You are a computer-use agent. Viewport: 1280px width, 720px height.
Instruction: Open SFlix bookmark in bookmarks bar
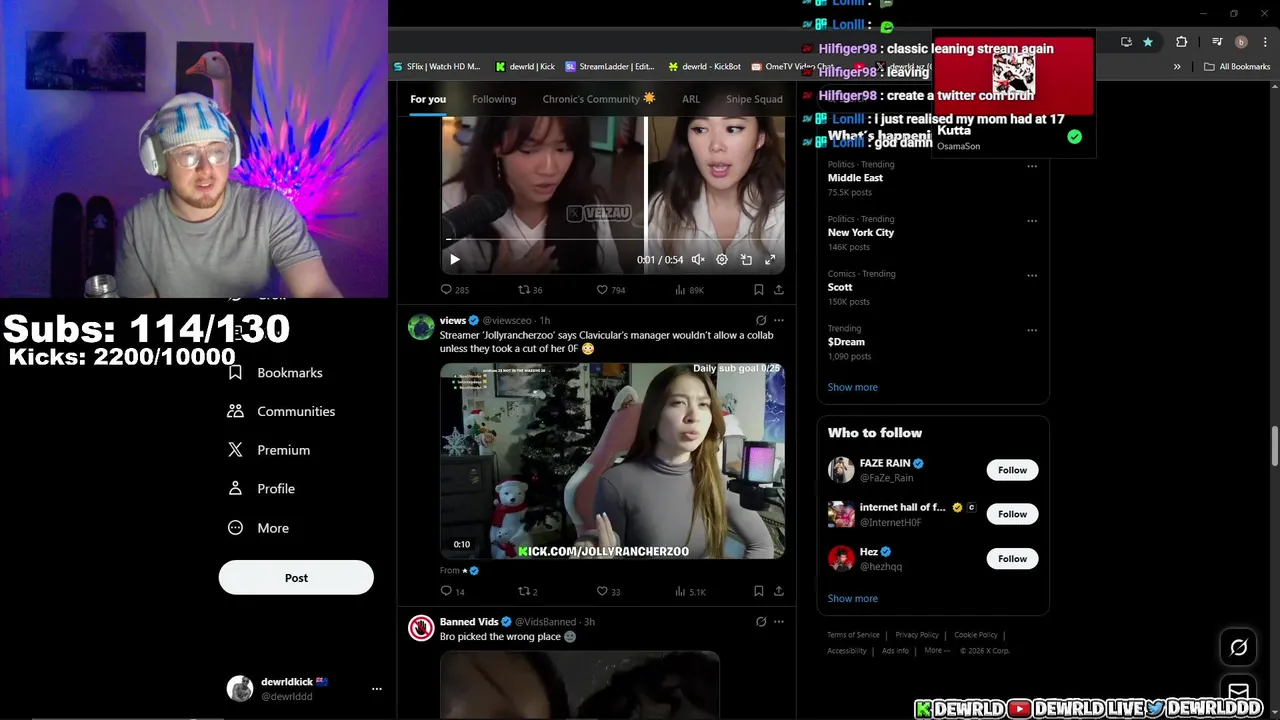pos(436,66)
